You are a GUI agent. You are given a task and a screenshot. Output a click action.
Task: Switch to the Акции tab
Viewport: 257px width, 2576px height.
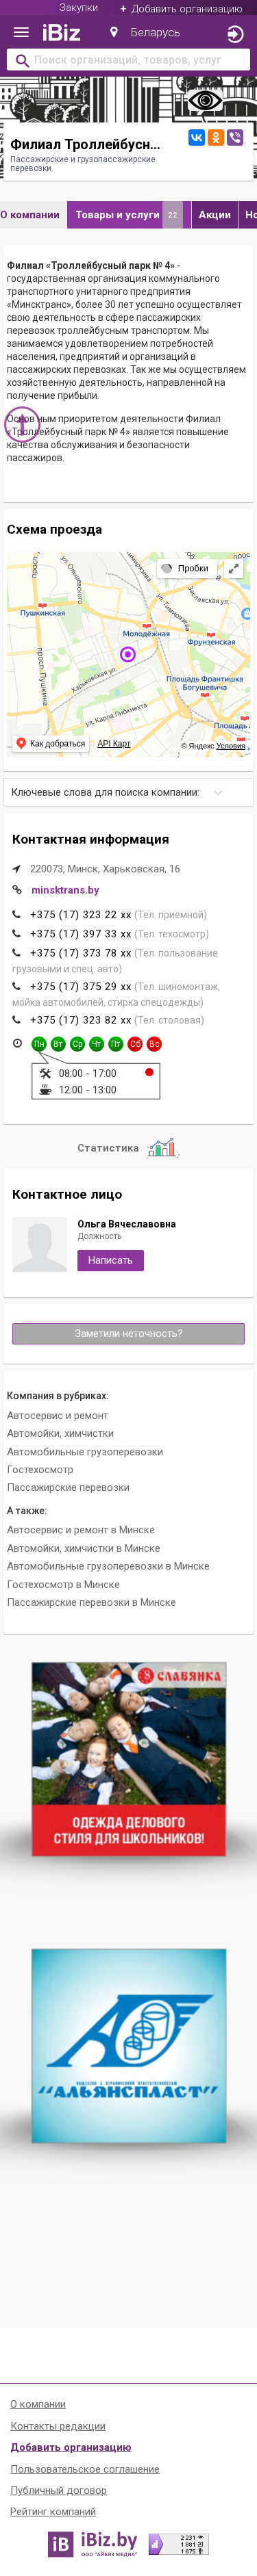[x=215, y=214]
